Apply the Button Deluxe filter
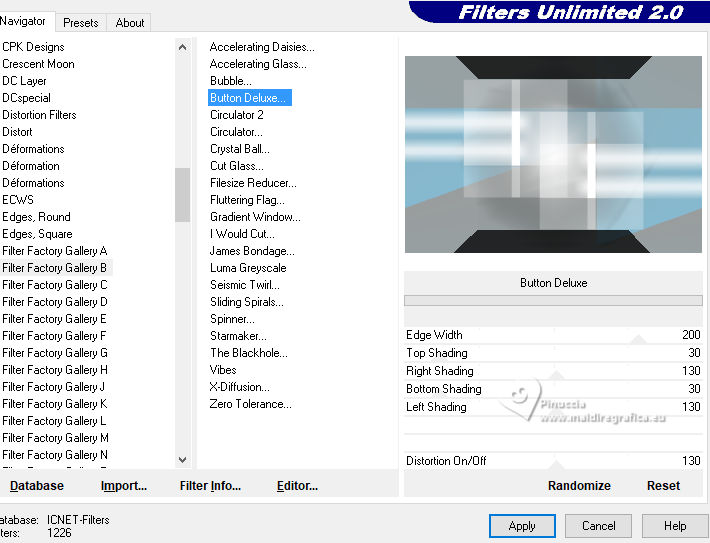 pos(522,526)
